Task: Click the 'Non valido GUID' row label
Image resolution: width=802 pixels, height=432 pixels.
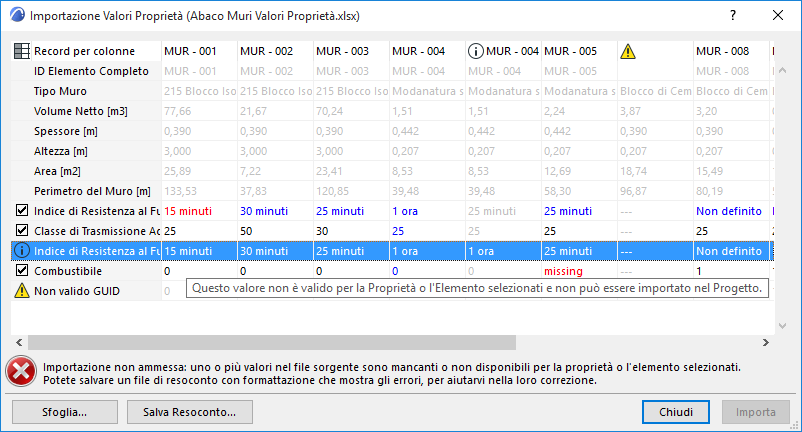Action: [77, 291]
